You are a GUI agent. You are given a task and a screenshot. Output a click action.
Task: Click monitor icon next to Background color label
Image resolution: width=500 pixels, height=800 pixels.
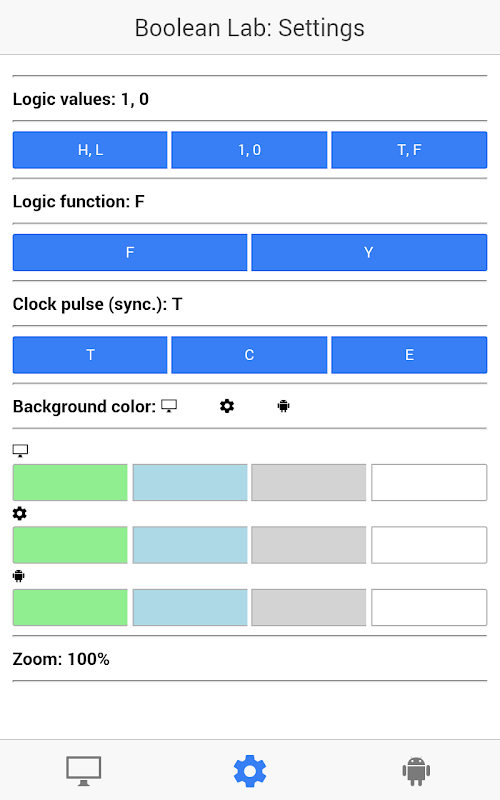pyautogui.click(x=169, y=406)
